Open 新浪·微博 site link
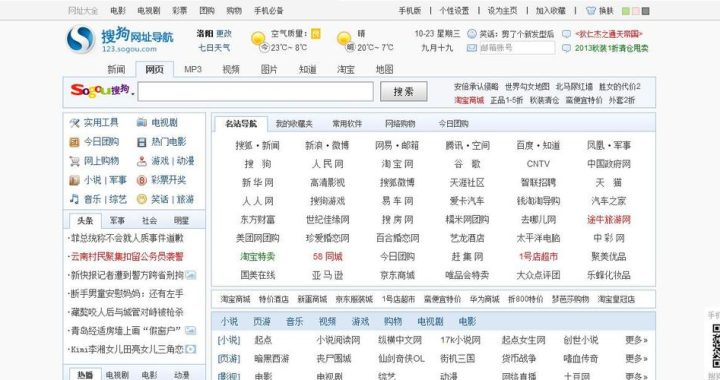The height and width of the screenshot is (380, 720). point(327,145)
